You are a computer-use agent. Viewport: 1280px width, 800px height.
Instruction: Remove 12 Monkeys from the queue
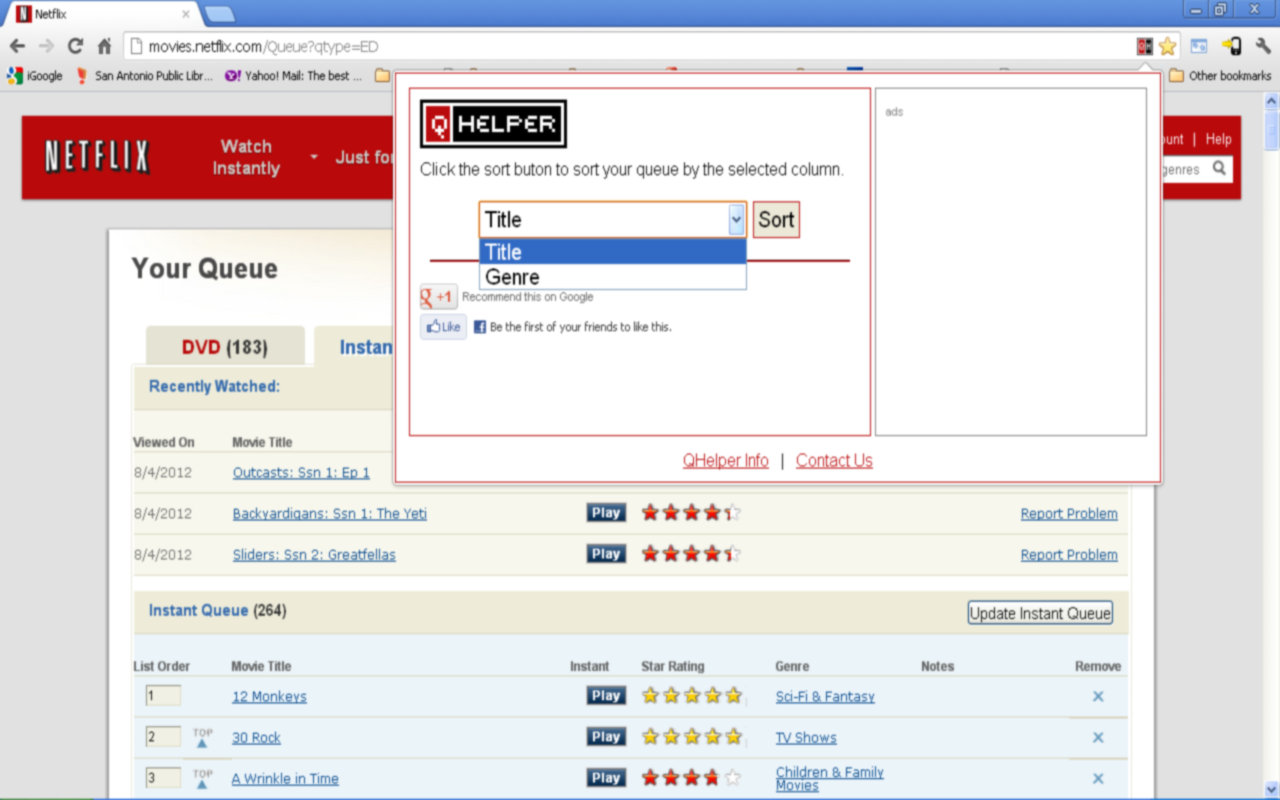coord(1098,696)
